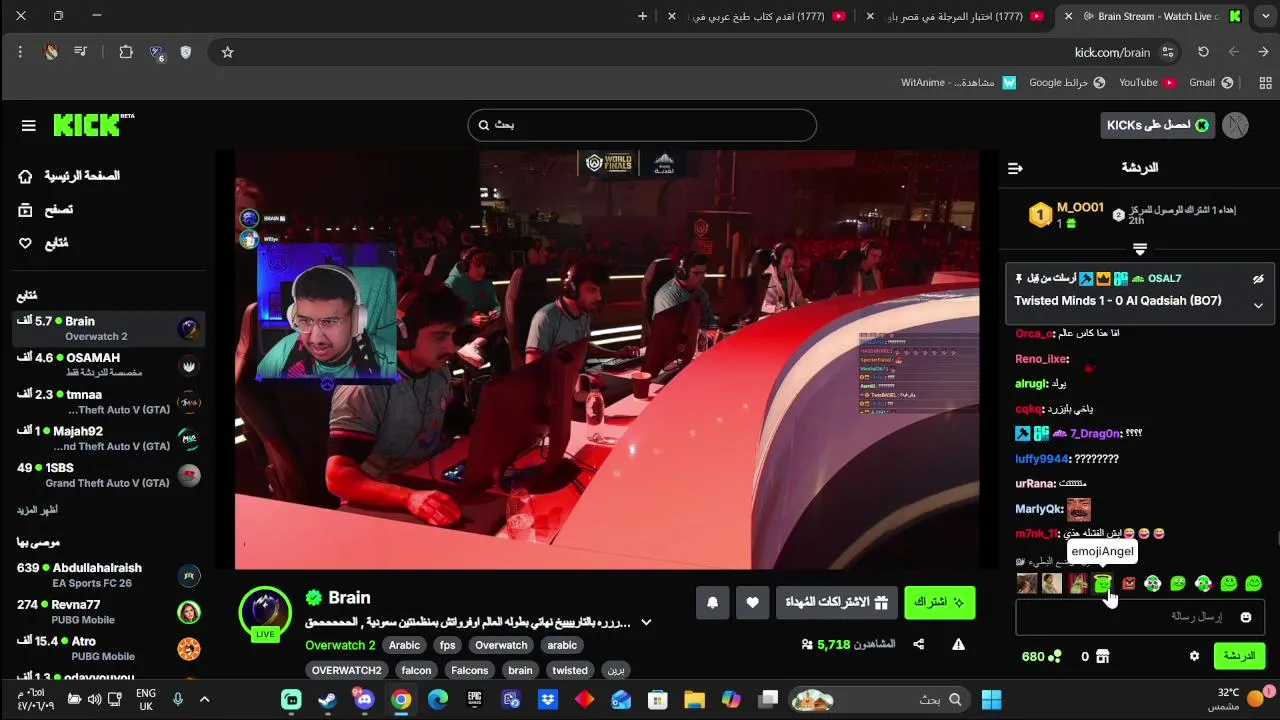Image resolution: width=1280 pixels, height=720 pixels.
Task: Click the username Reno_ilxe in chat
Action: tap(1040, 359)
